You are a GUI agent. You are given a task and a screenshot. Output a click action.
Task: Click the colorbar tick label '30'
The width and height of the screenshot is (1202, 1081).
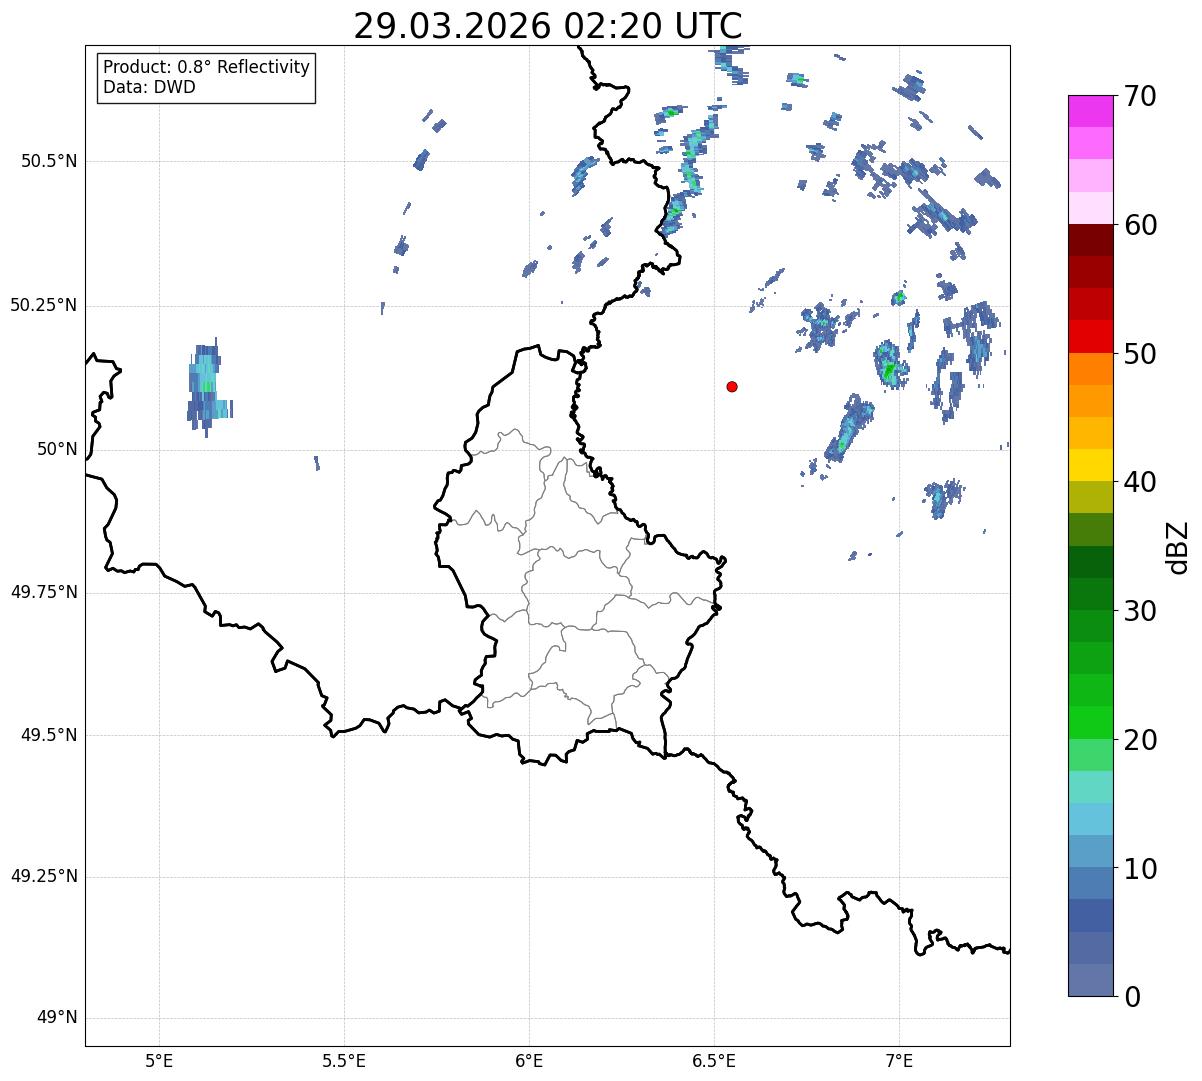[x=1143, y=611]
